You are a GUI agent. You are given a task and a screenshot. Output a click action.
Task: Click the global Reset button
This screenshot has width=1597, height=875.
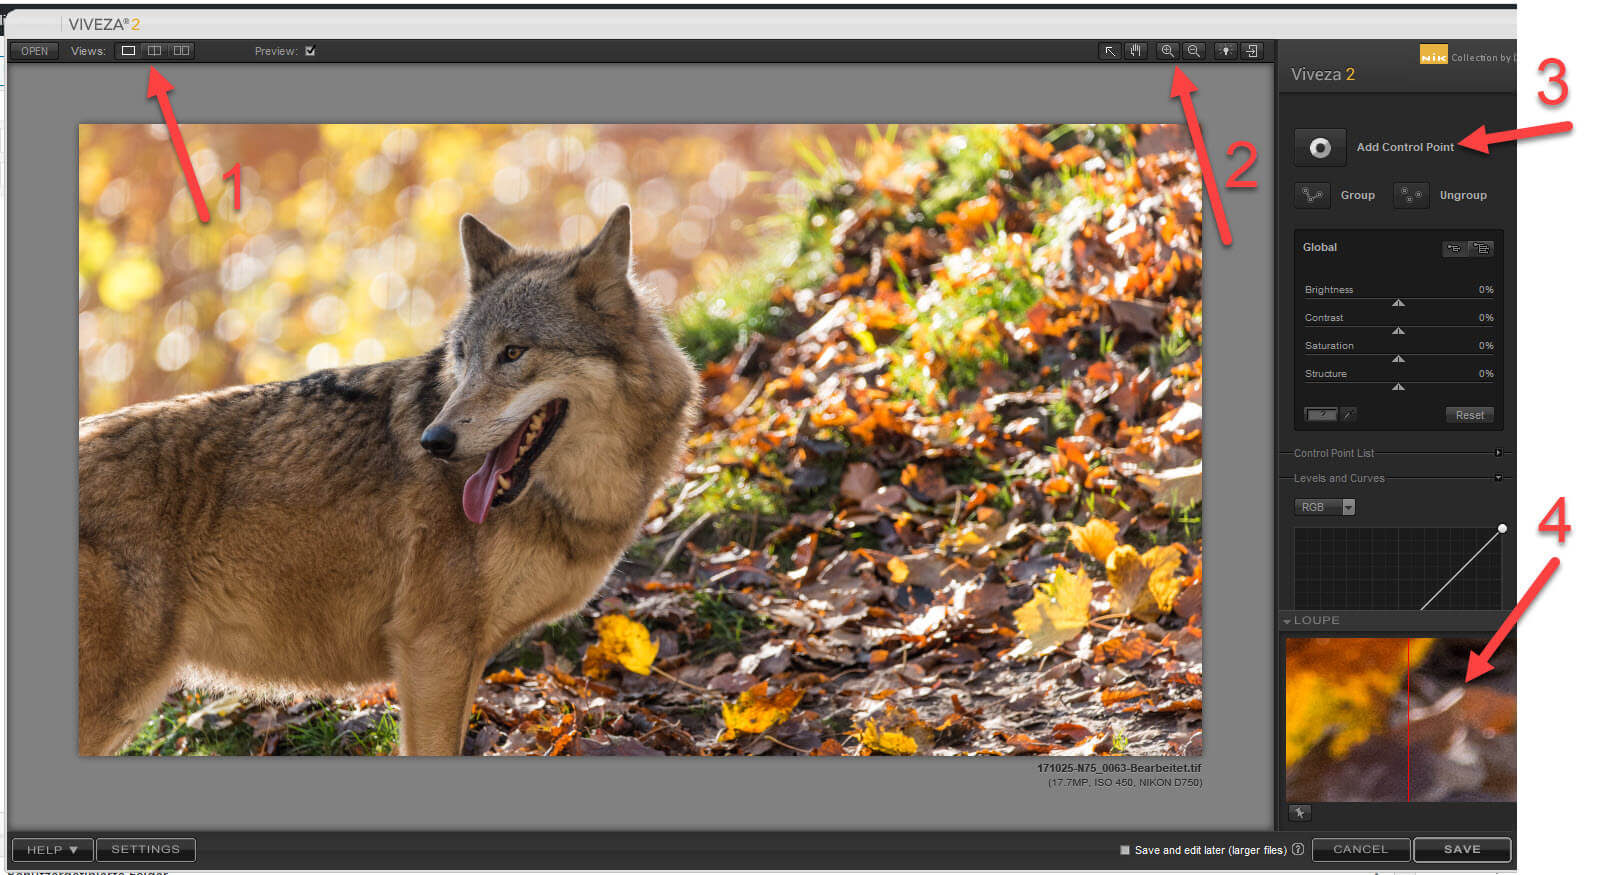(1469, 415)
